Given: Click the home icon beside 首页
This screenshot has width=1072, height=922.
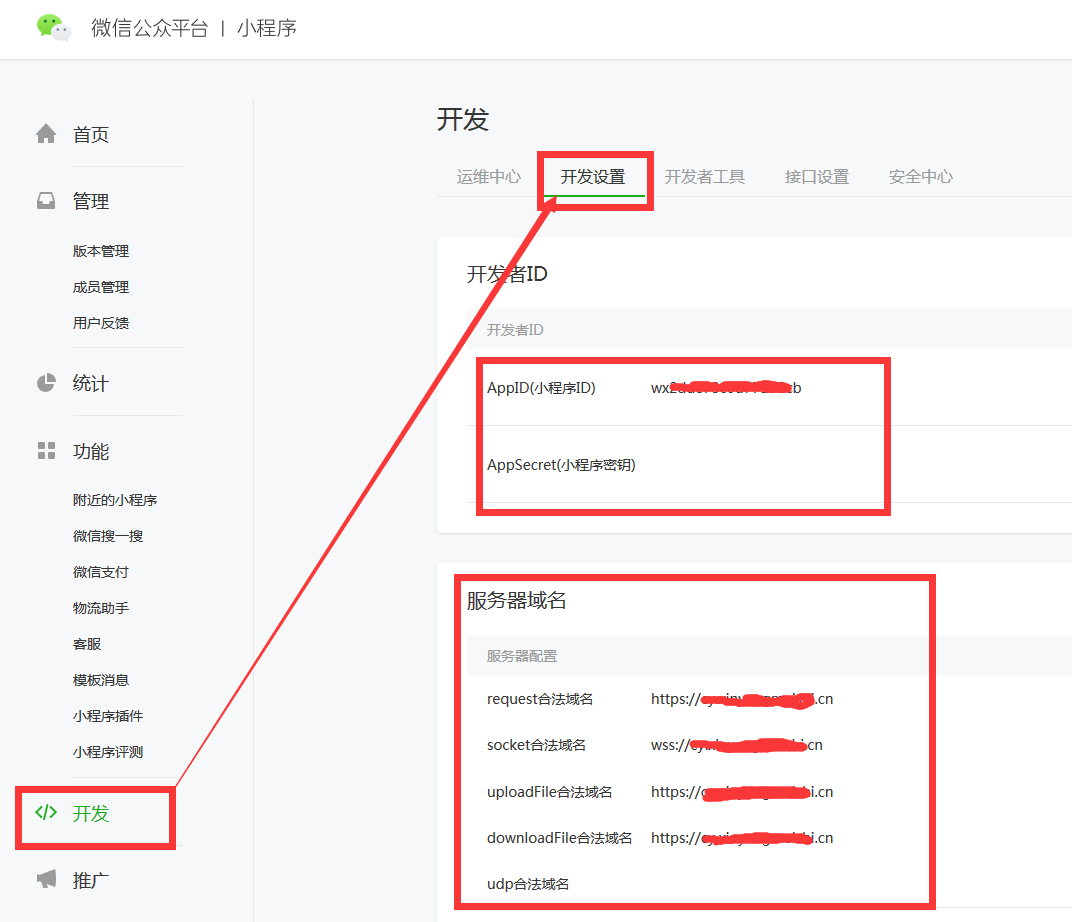Looking at the screenshot, I should 46,134.
